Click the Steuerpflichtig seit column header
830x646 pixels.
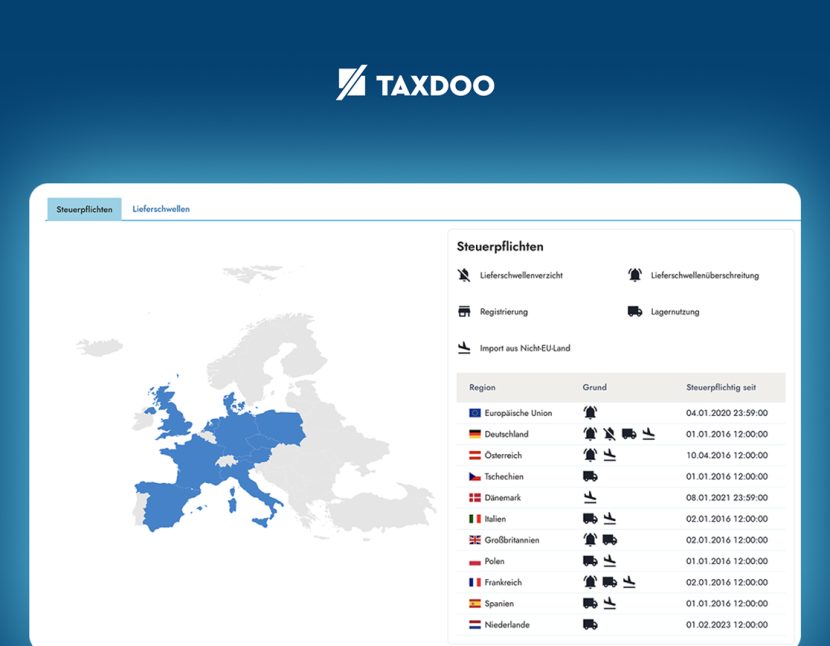(x=721, y=387)
